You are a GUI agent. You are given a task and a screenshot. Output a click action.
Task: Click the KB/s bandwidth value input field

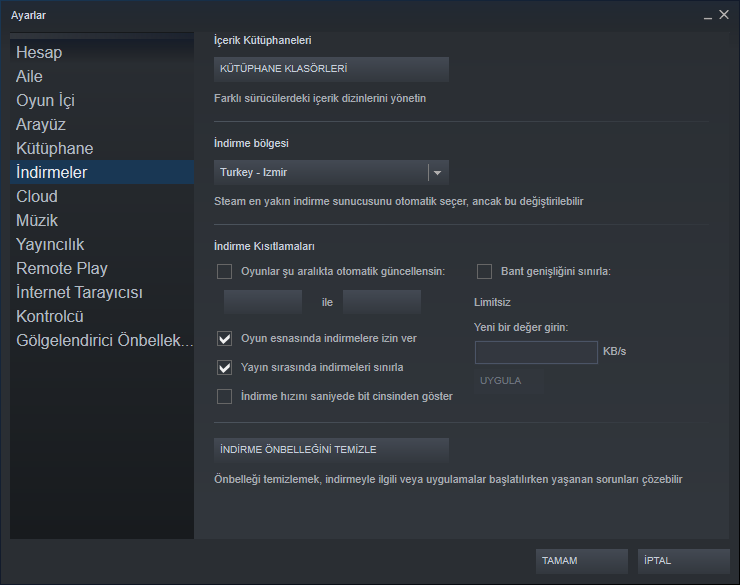pyautogui.click(x=536, y=352)
